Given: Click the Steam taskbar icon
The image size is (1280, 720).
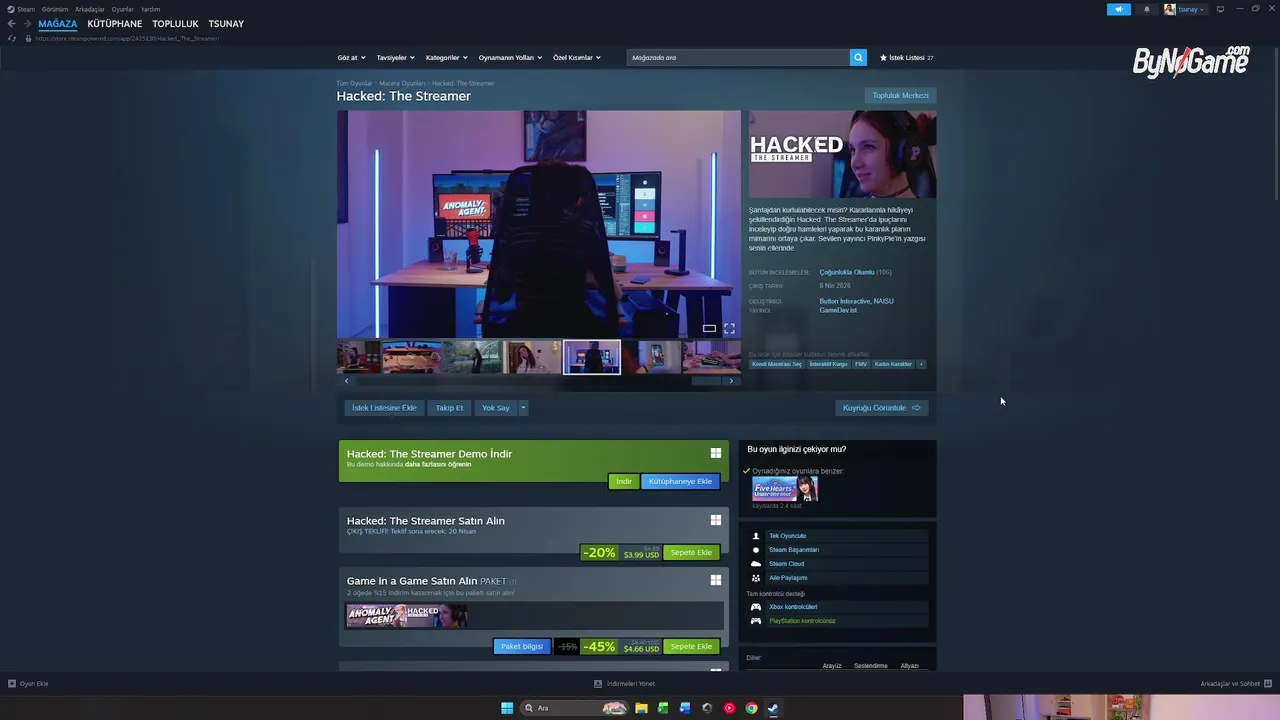Looking at the screenshot, I should coord(773,708).
